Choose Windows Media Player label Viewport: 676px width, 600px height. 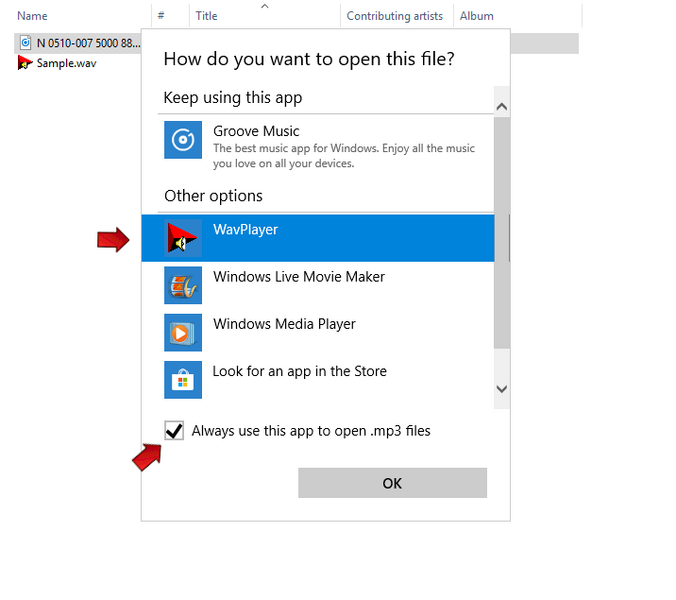284,324
